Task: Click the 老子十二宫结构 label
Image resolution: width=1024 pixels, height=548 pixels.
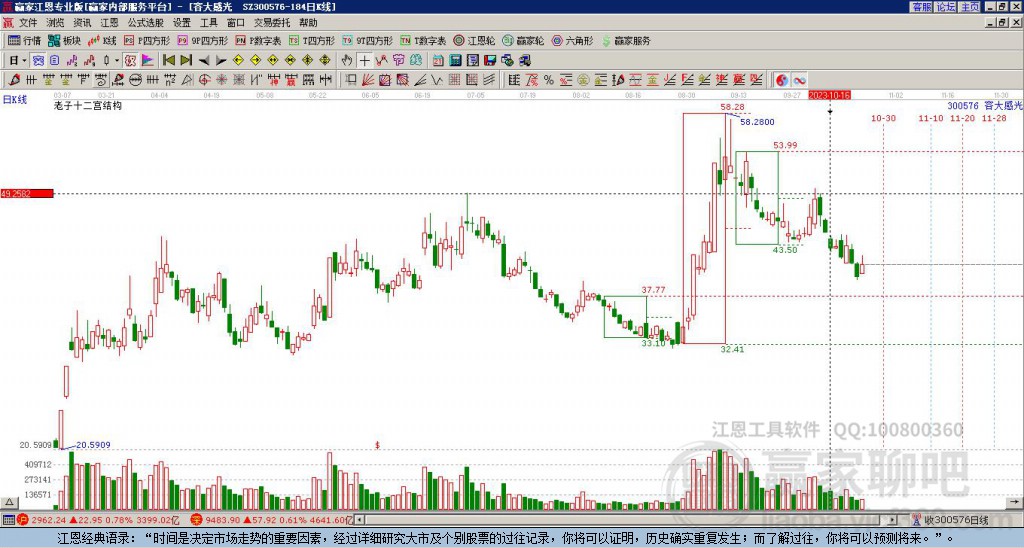Action: (x=88, y=105)
